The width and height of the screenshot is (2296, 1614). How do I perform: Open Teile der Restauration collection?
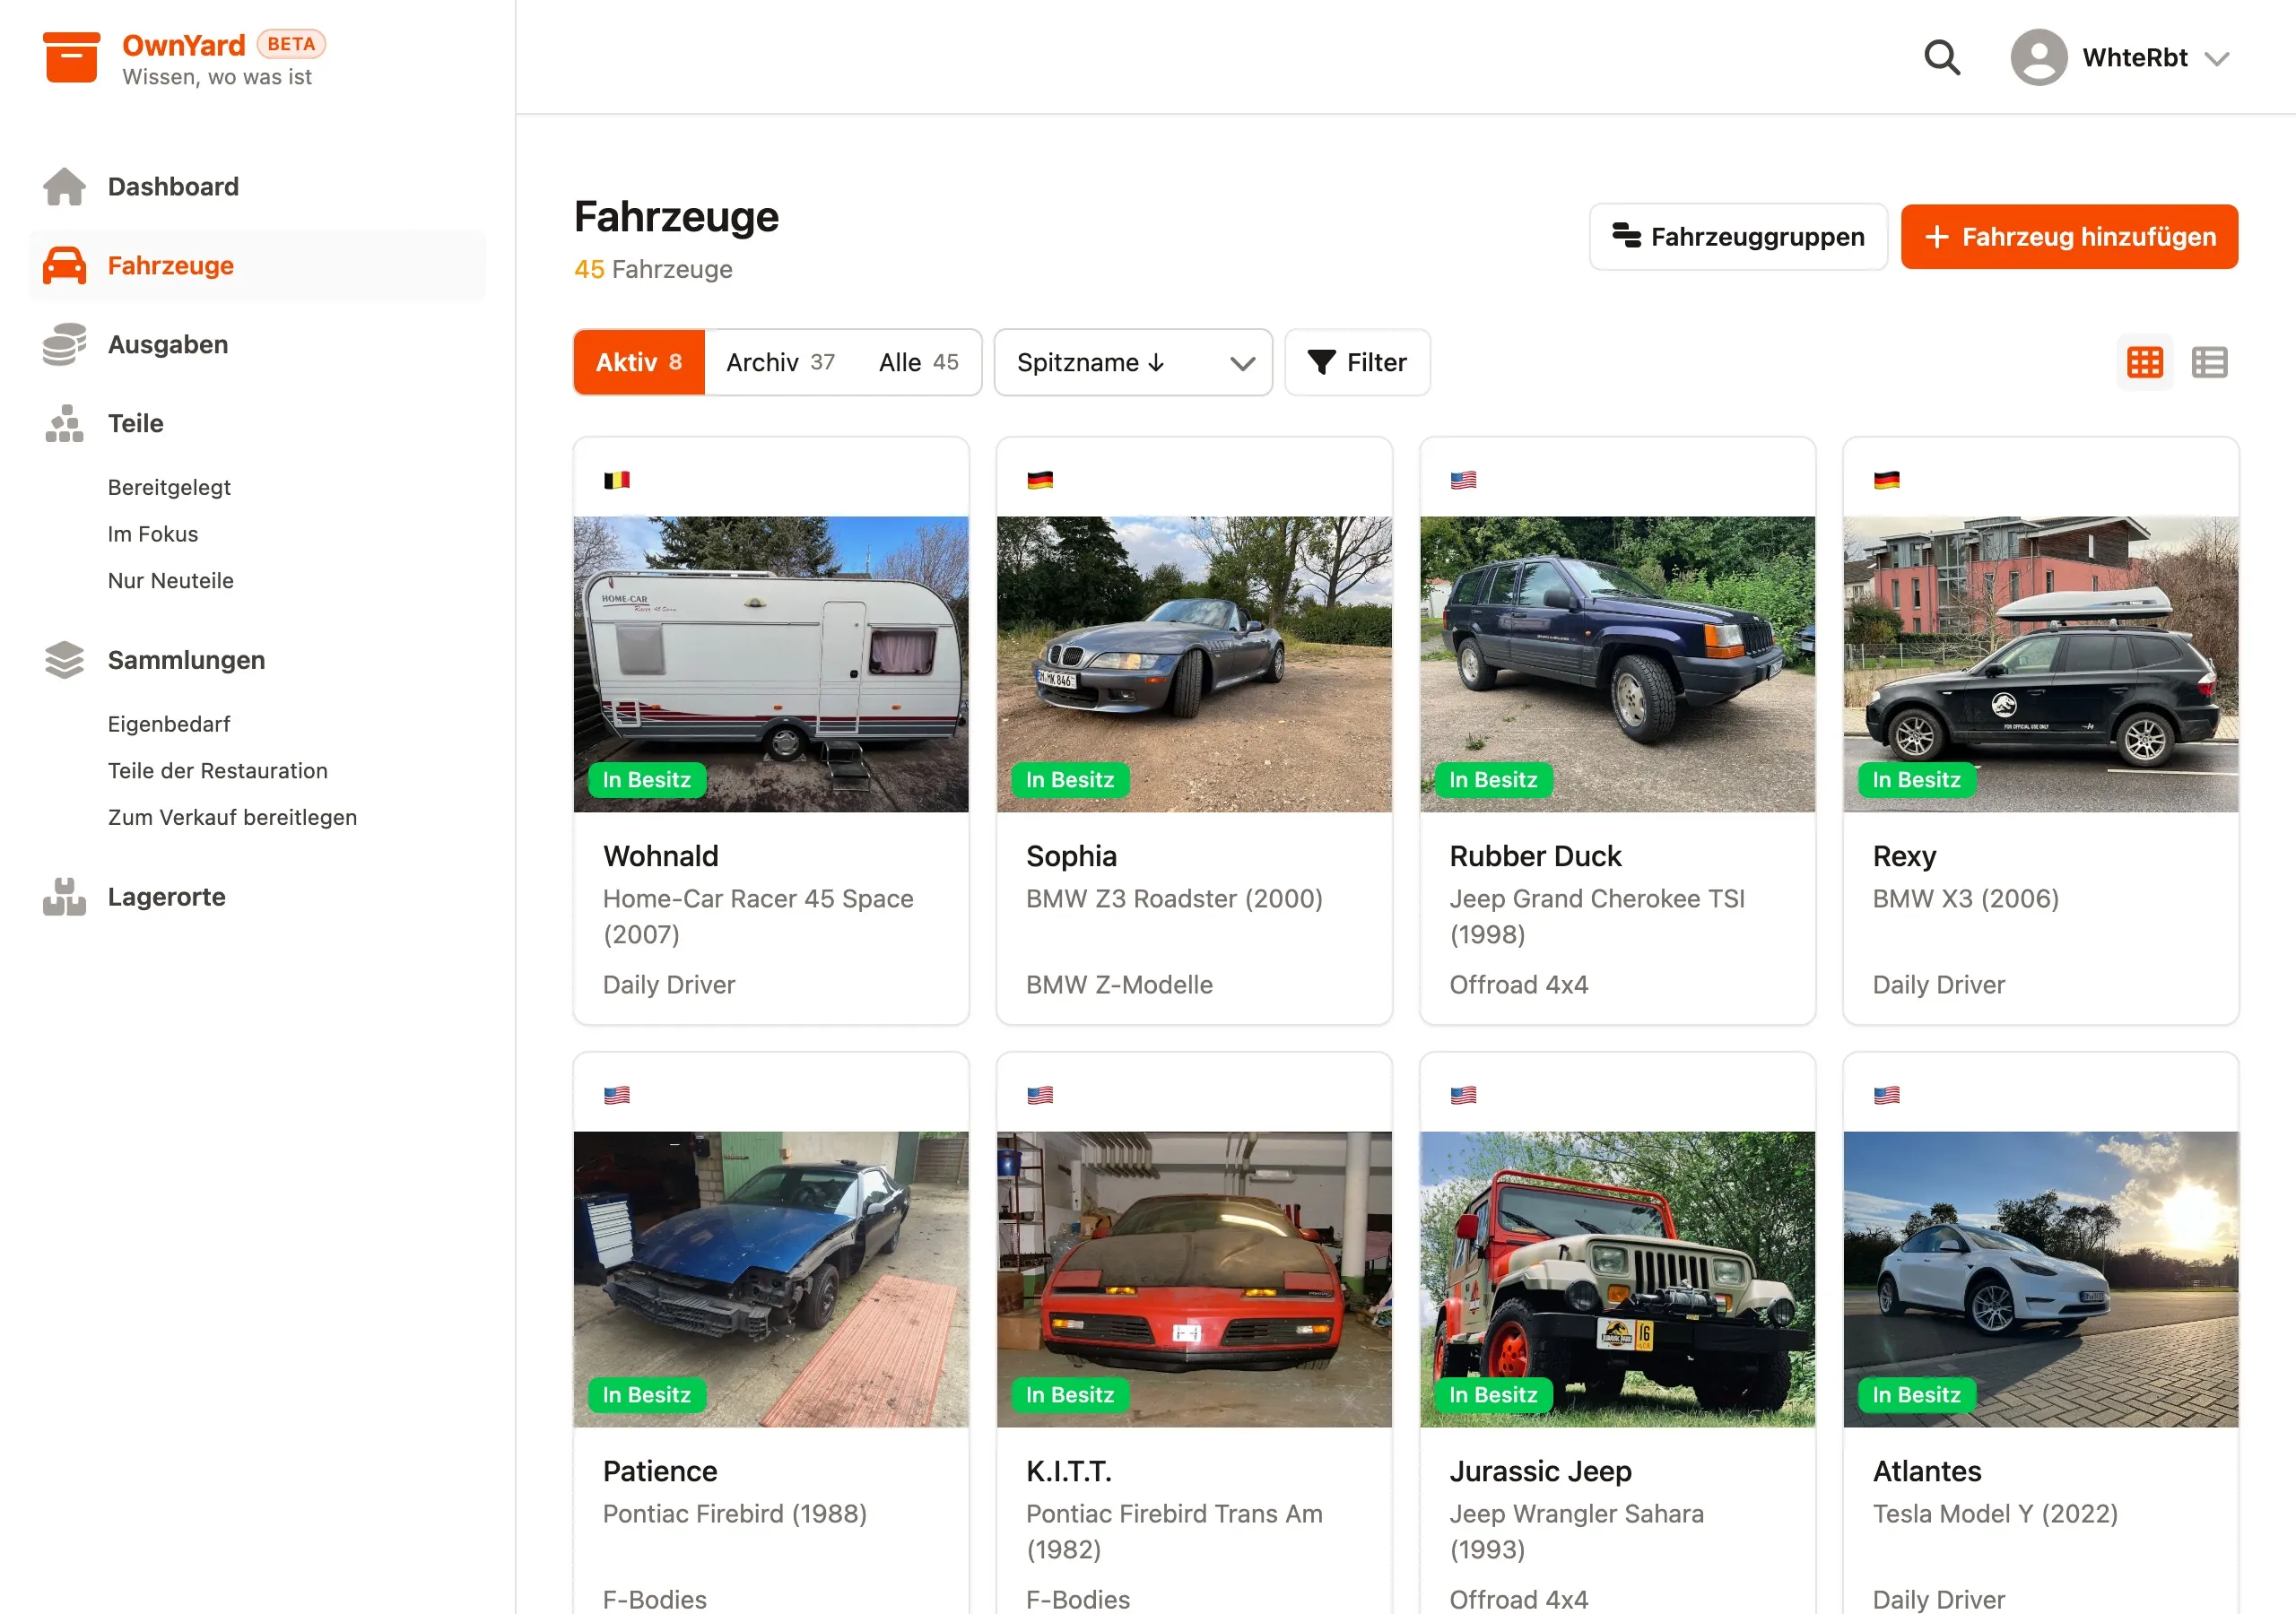click(218, 771)
